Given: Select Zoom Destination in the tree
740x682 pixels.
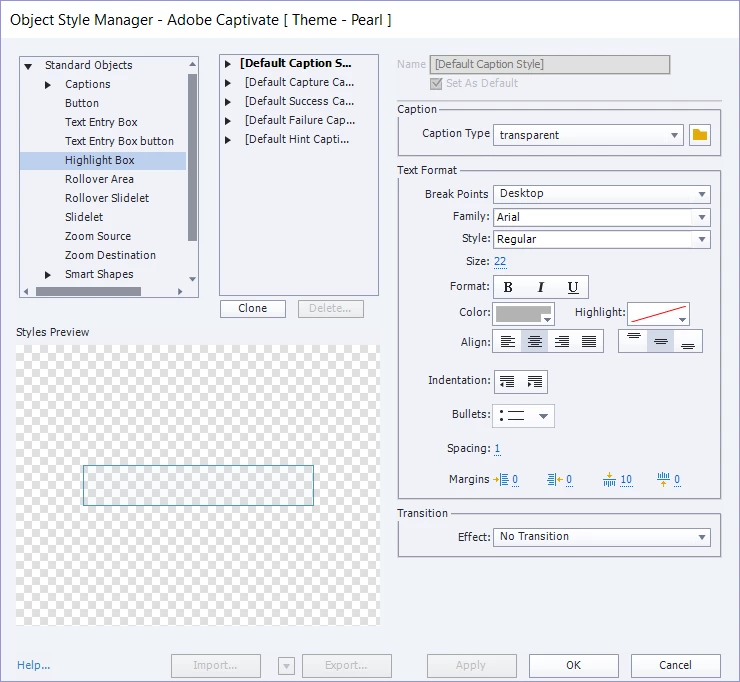Looking at the screenshot, I should tap(110, 255).
